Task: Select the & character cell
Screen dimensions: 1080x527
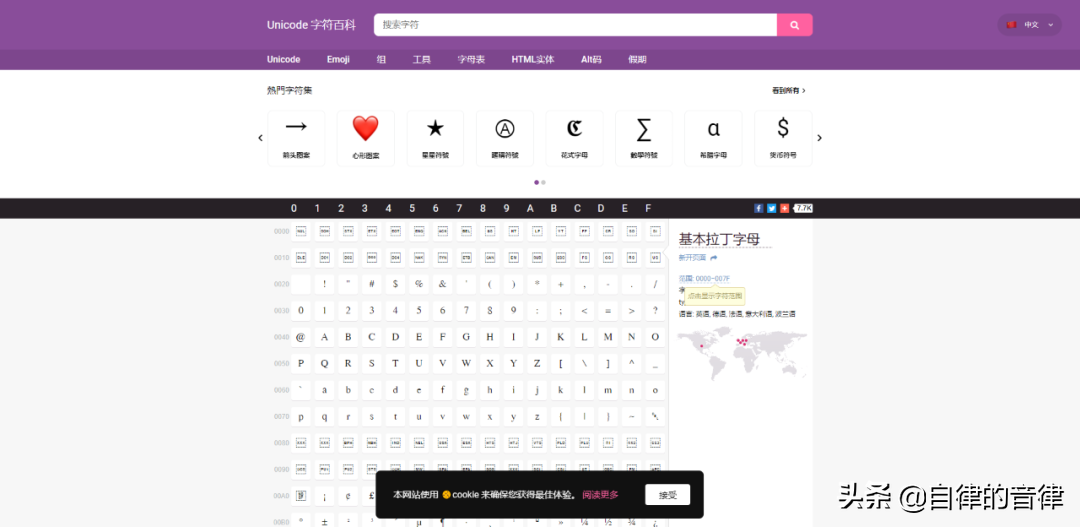Action: point(443,284)
